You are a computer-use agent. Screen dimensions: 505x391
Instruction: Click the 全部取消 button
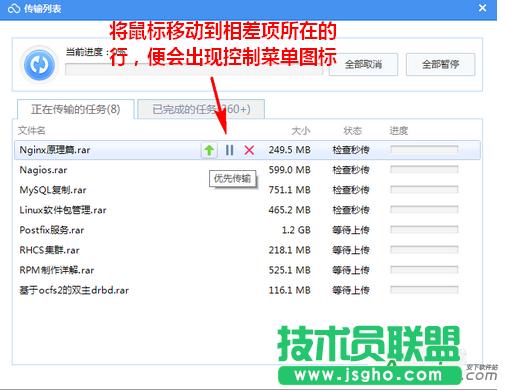point(363,64)
